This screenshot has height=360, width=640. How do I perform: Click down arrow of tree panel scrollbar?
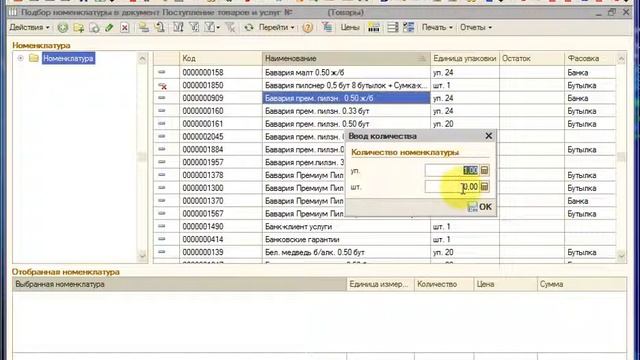pyautogui.click(x=142, y=256)
